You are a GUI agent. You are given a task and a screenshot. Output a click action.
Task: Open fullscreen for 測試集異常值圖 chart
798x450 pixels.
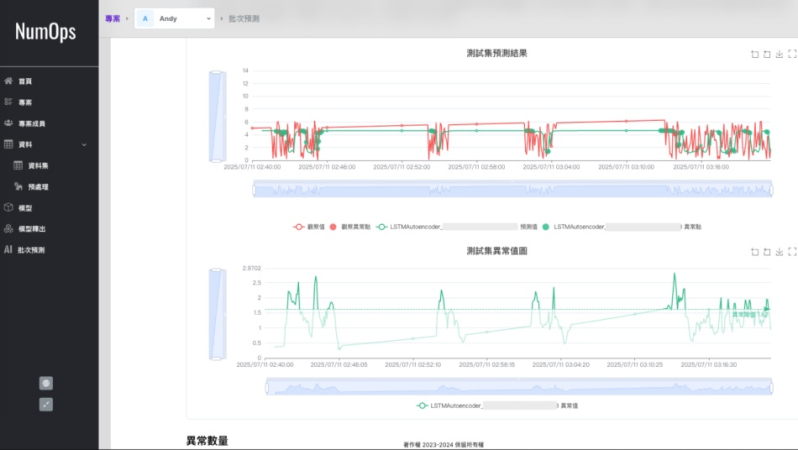click(x=792, y=251)
